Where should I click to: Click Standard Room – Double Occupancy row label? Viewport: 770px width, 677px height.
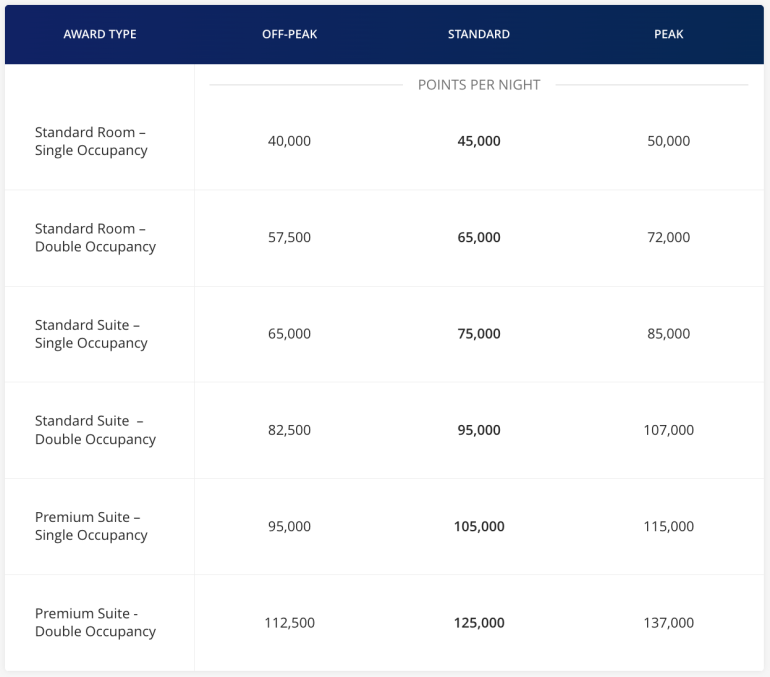(95, 238)
